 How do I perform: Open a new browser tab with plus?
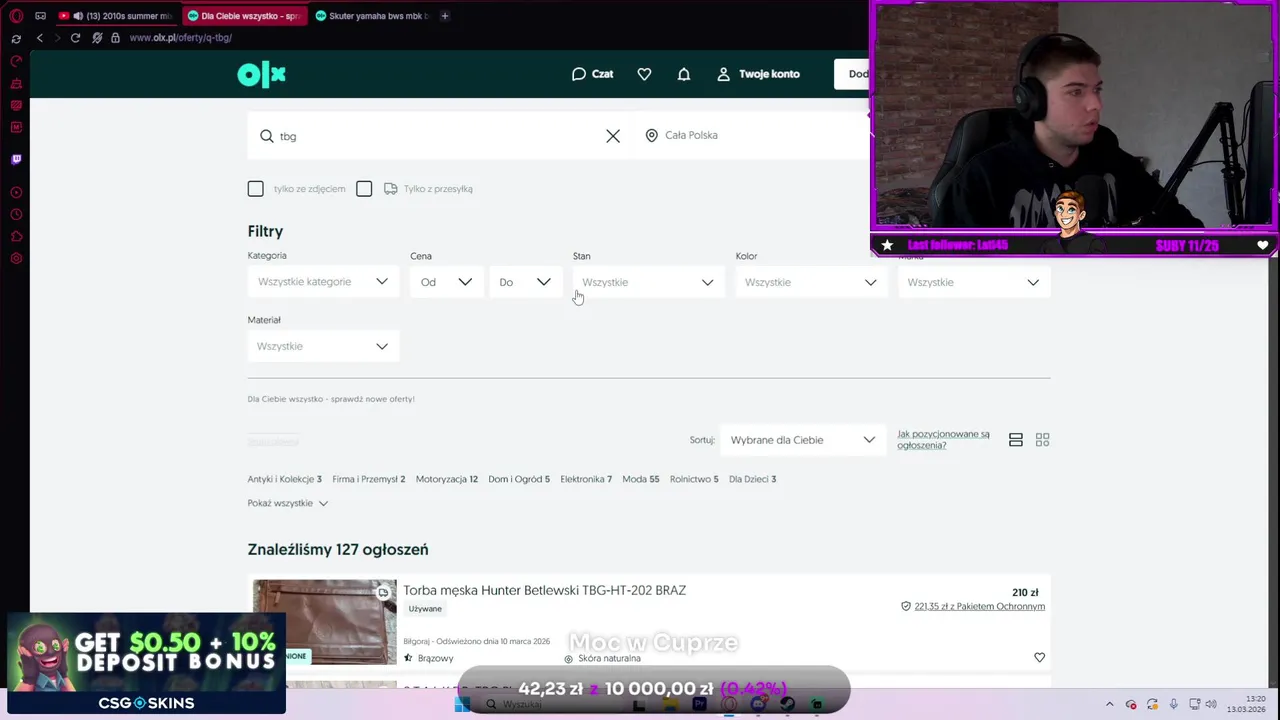pos(445,16)
